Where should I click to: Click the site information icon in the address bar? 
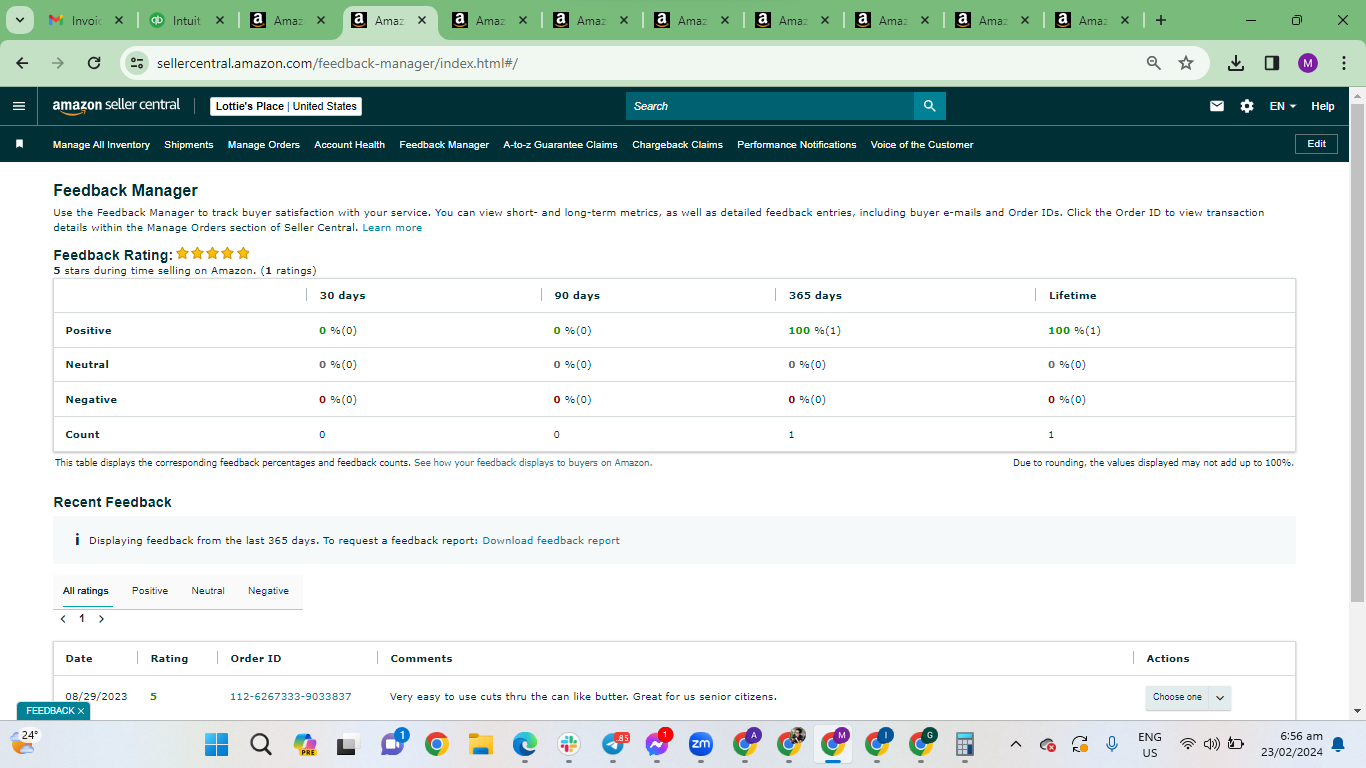138,63
